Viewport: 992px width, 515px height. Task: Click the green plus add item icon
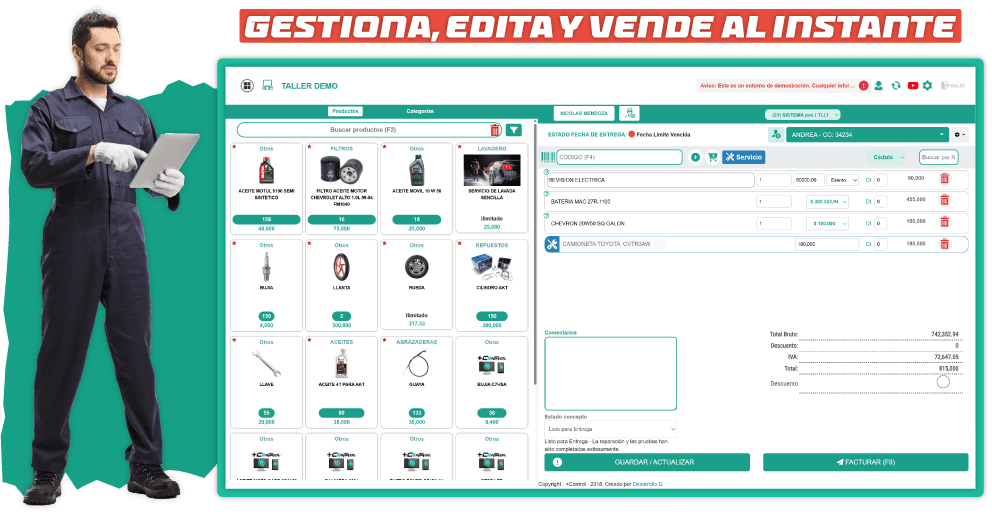[x=695, y=157]
